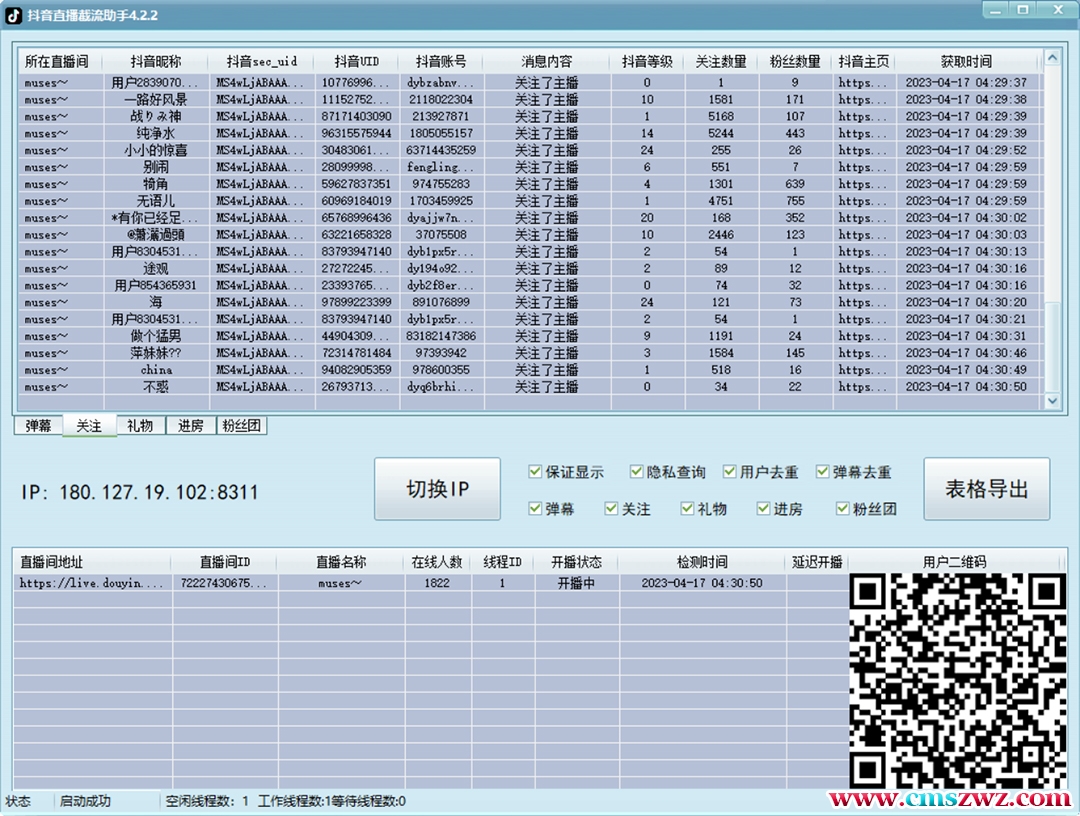The image size is (1080, 816).
Task: Click the 表格导出 export button
Action: [x=986, y=489]
